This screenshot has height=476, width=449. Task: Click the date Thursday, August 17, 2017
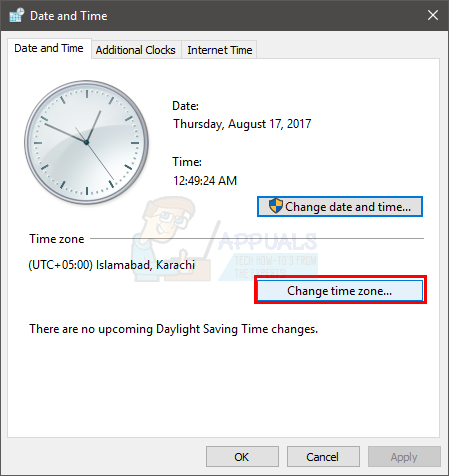pos(242,124)
